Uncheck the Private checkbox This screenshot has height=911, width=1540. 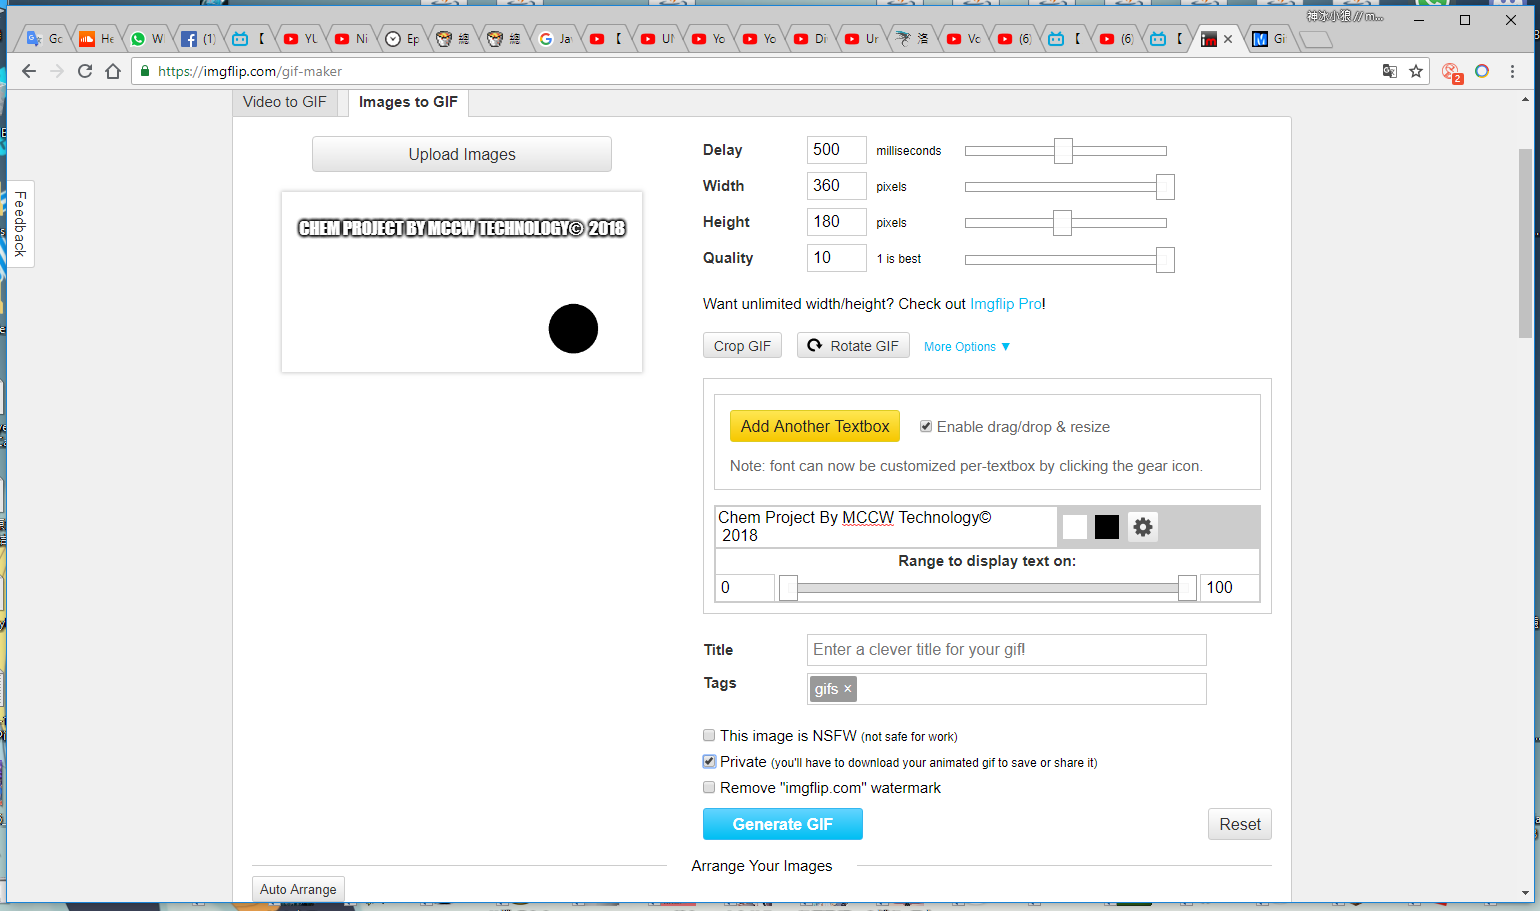[x=709, y=761]
